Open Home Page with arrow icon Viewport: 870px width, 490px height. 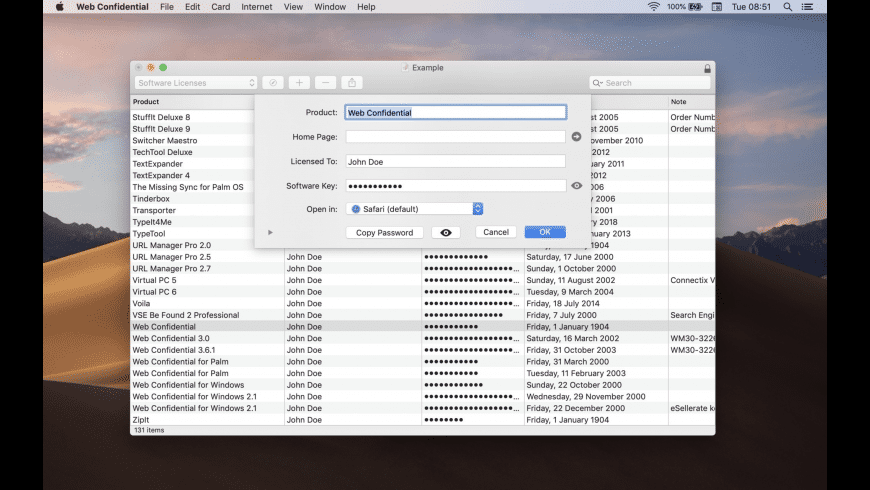click(576, 137)
